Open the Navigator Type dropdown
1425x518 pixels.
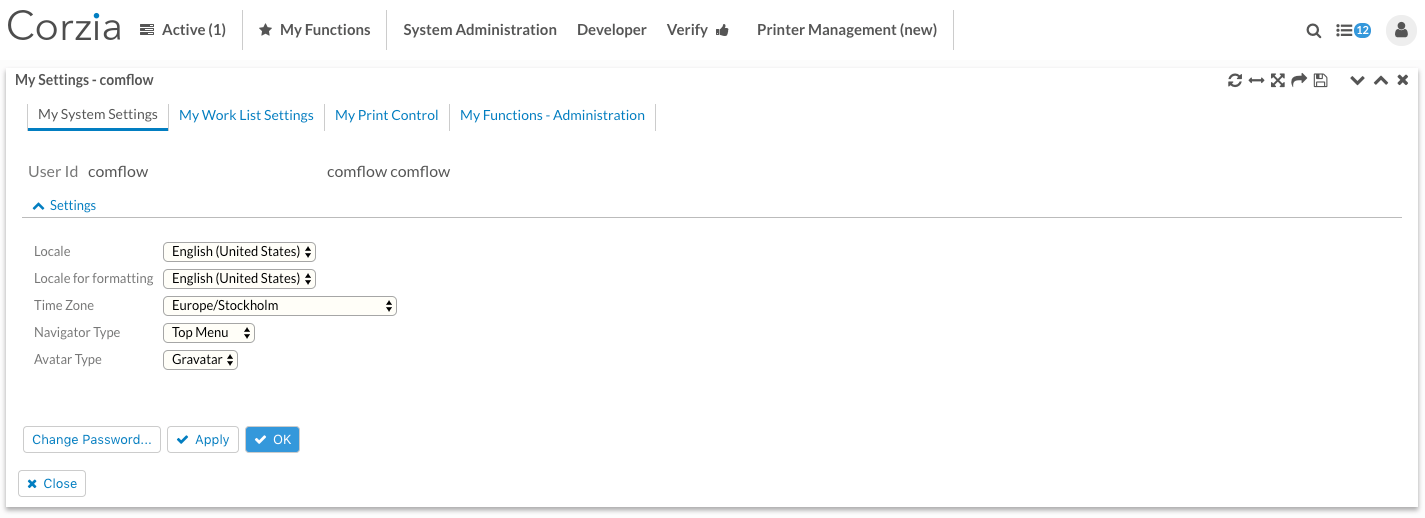[x=209, y=333]
